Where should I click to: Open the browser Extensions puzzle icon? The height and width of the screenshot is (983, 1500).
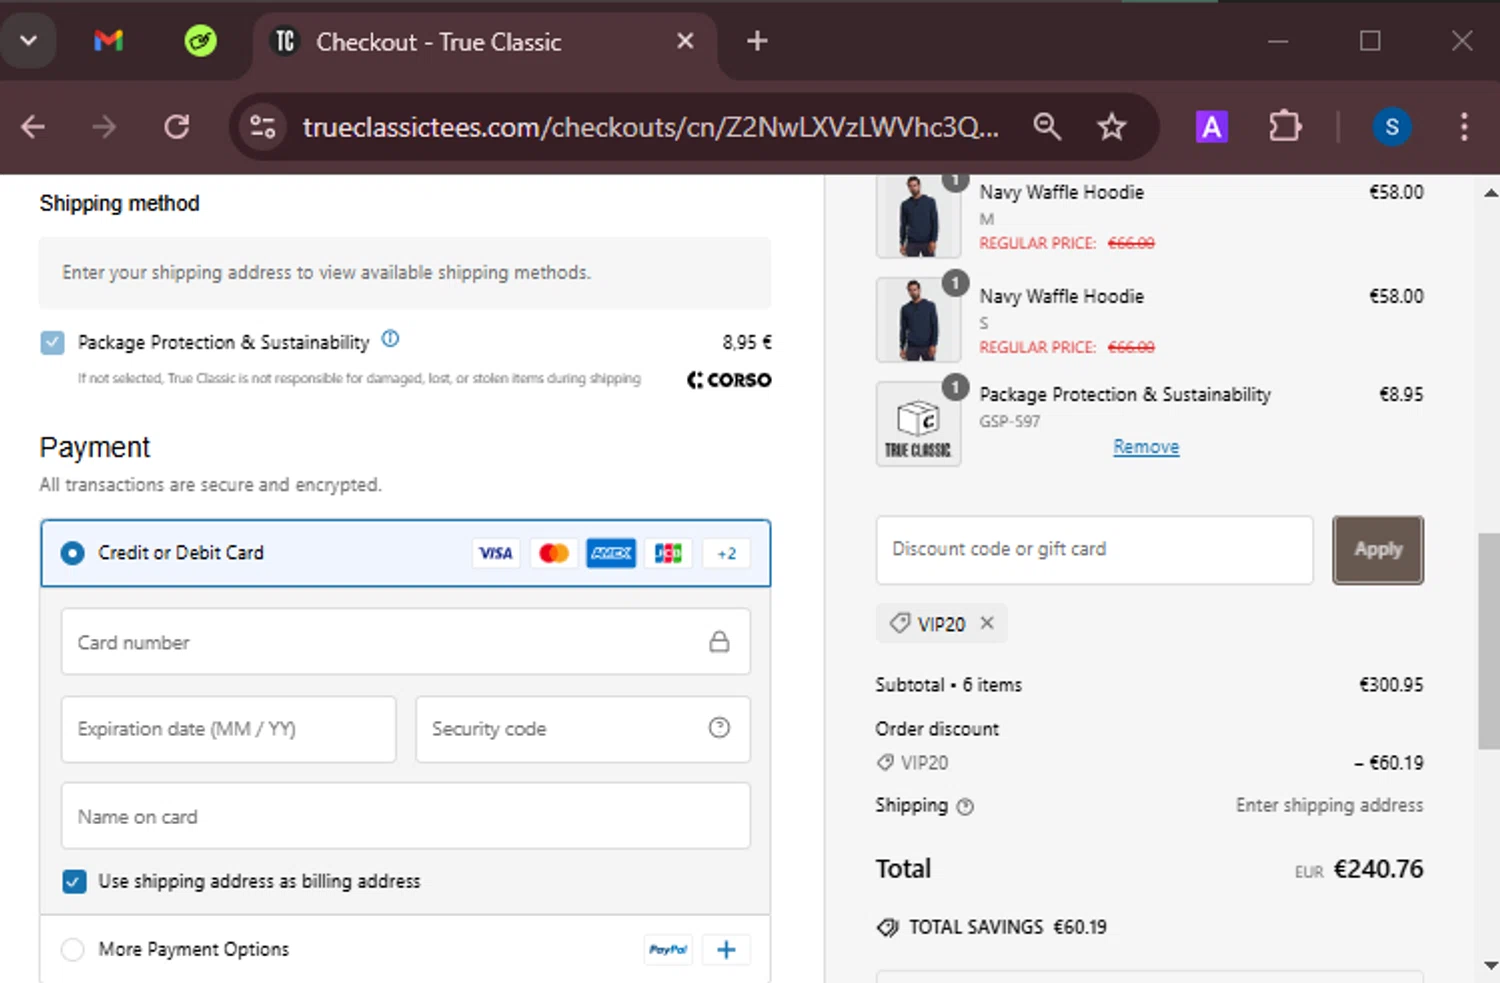tap(1284, 127)
